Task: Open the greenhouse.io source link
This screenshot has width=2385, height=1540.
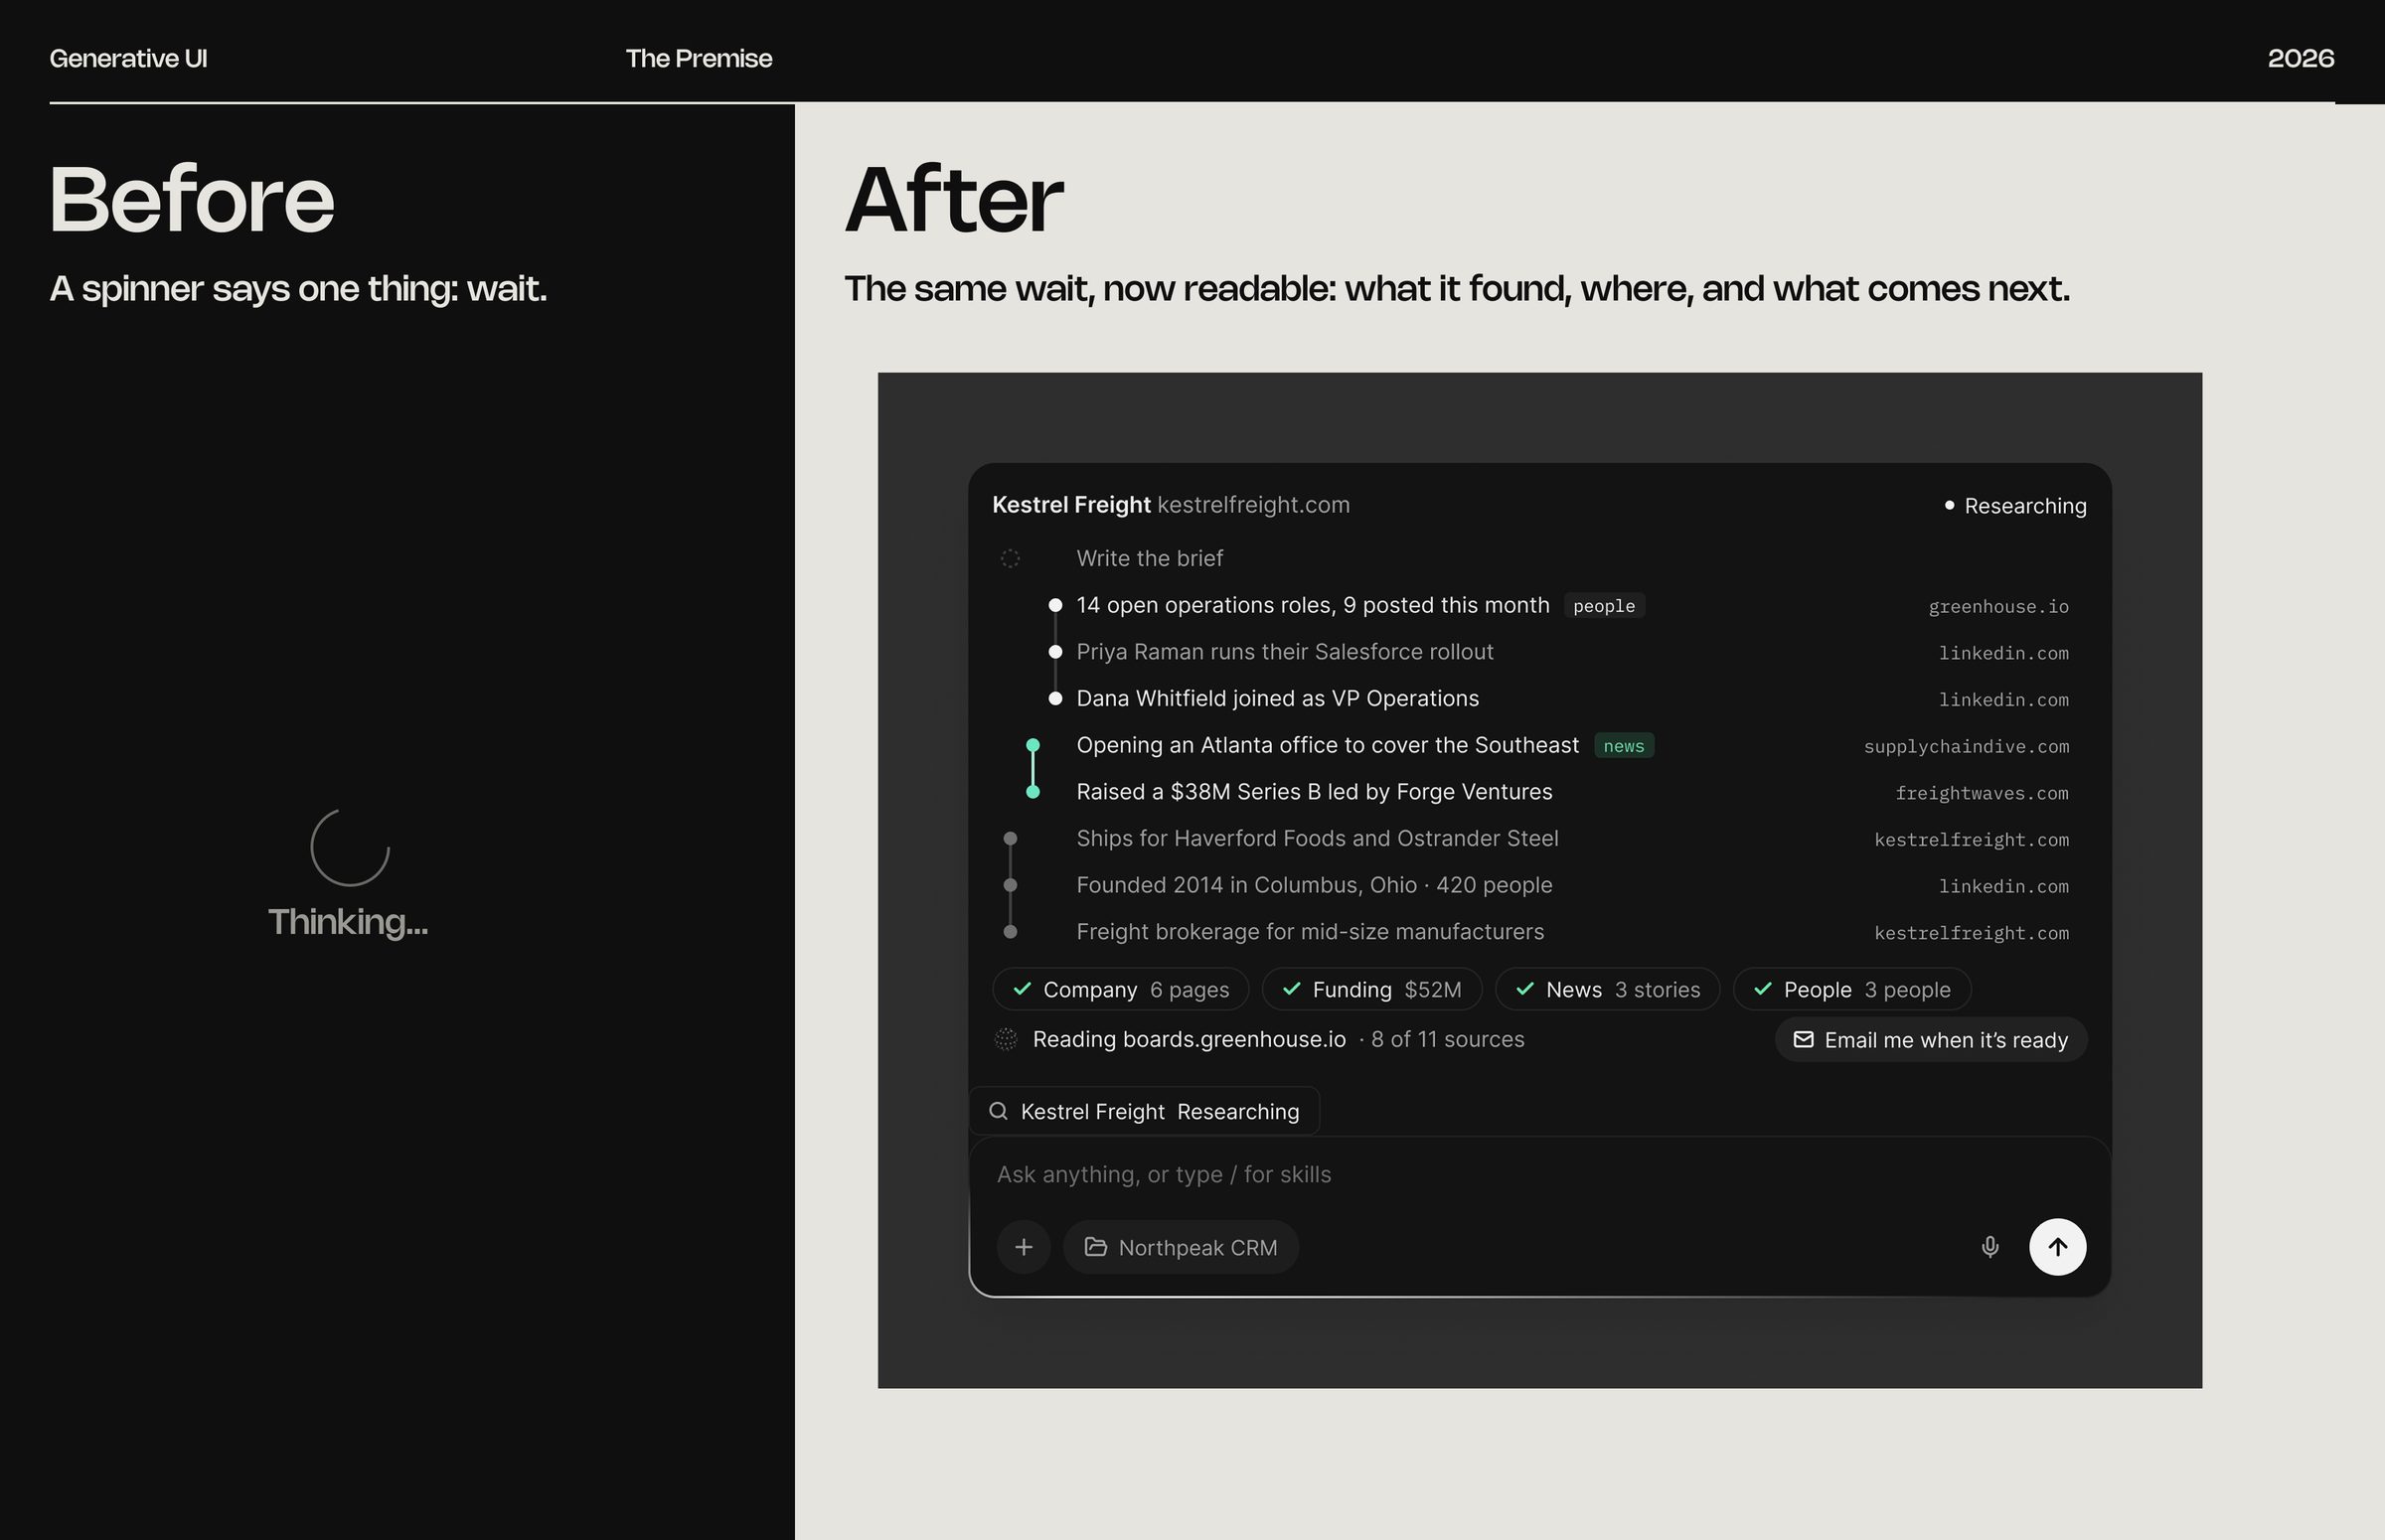Action: pos(1998,607)
